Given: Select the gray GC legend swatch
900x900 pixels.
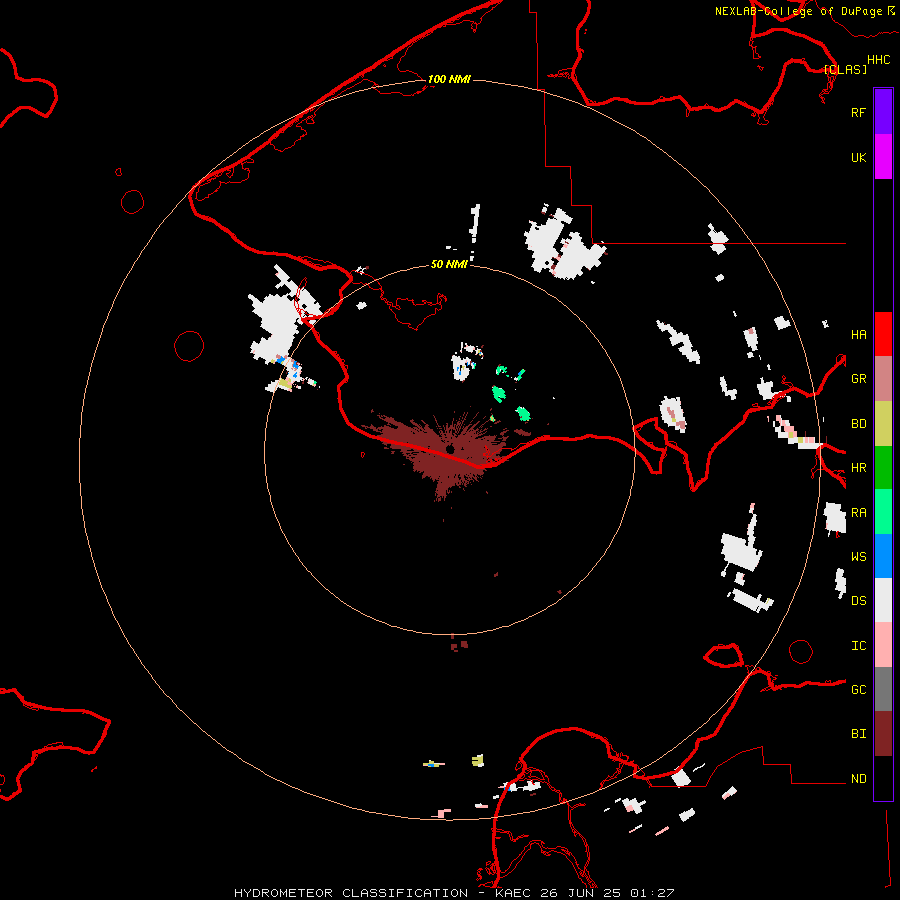Looking at the screenshot, I should coord(883,689).
